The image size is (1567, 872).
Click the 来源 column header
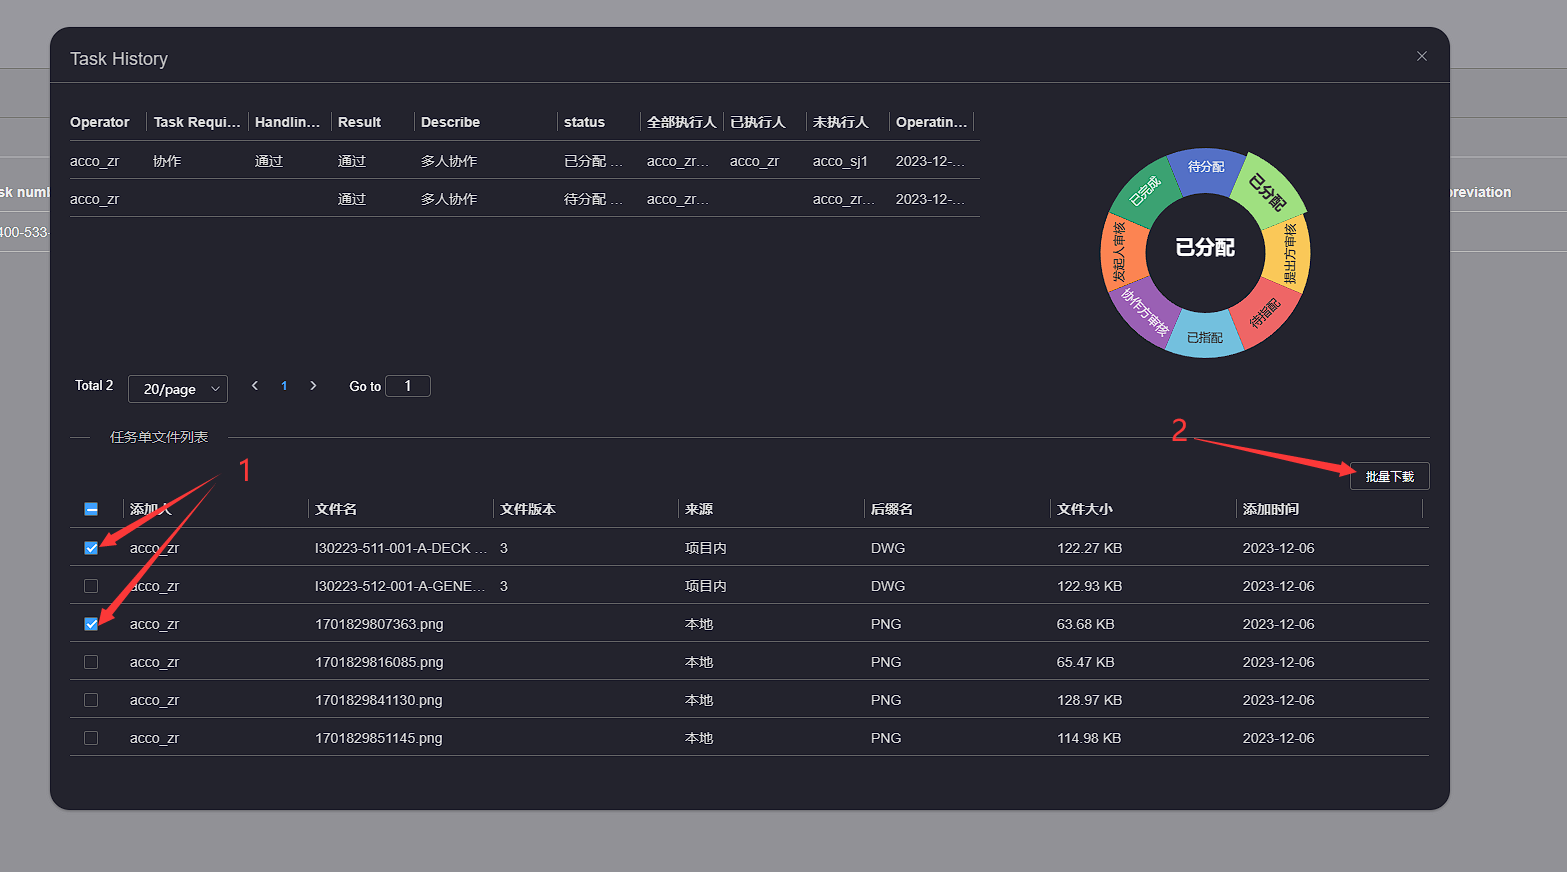click(x=699, y=509)
